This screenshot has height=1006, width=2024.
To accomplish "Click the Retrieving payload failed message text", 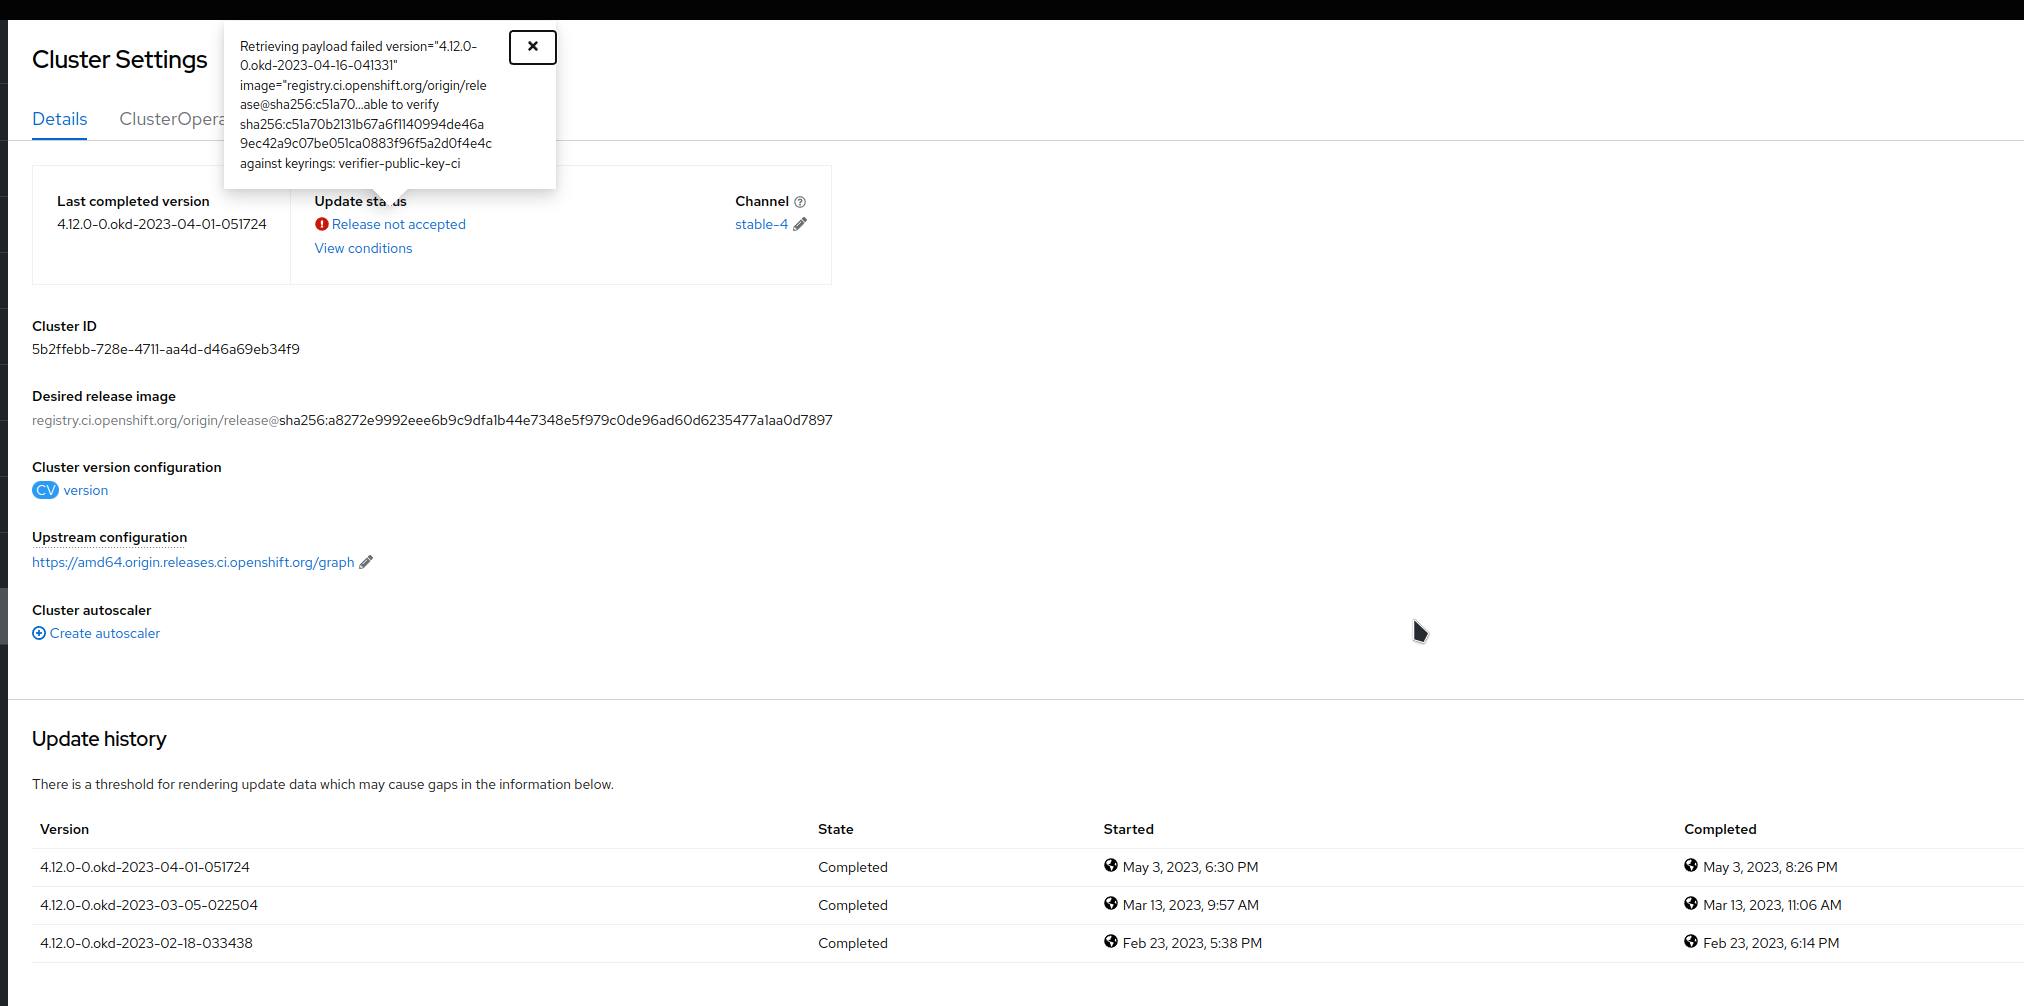I will click(x=366, y=105).
